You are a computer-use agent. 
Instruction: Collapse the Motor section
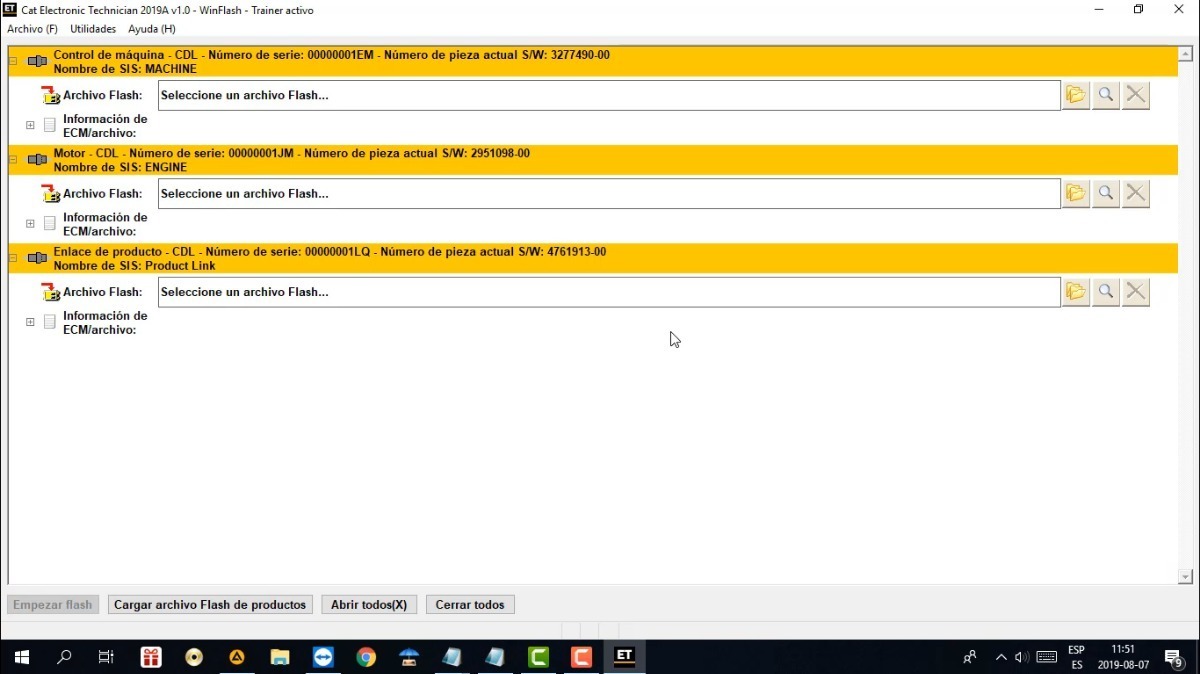pos(13,160)
